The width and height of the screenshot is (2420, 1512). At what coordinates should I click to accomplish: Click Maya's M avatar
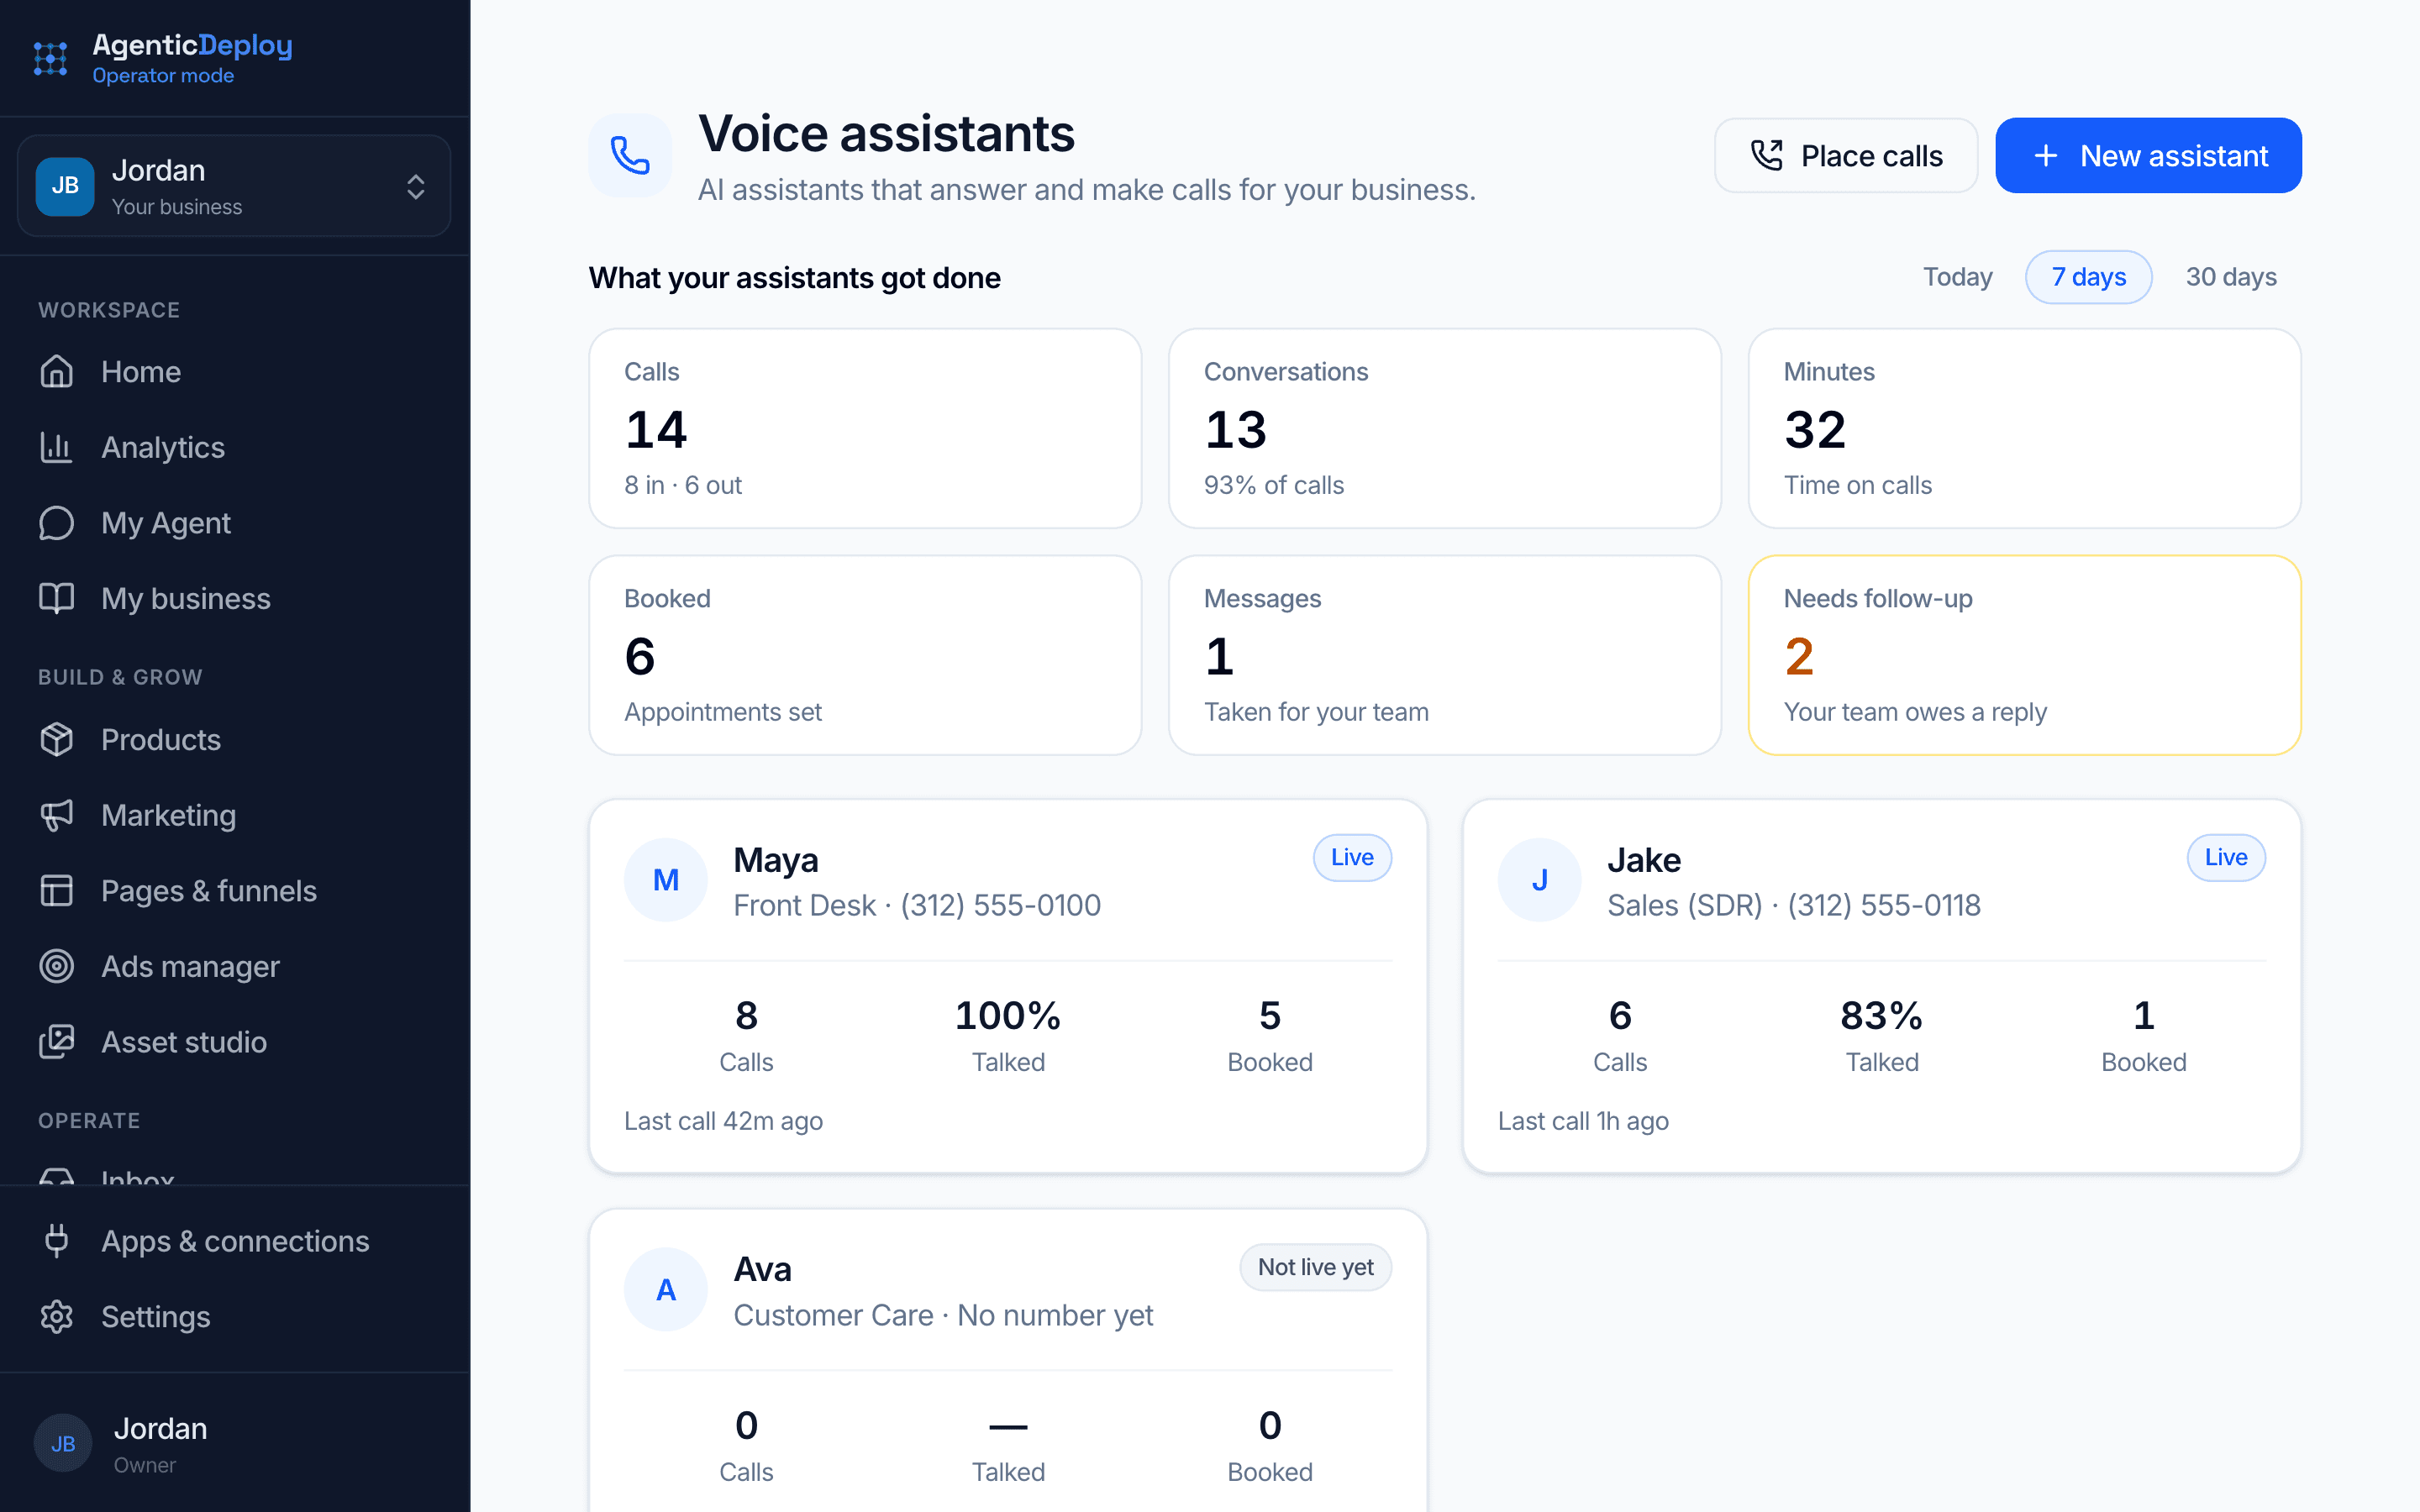pyautogui.click(x=666, y=880)
